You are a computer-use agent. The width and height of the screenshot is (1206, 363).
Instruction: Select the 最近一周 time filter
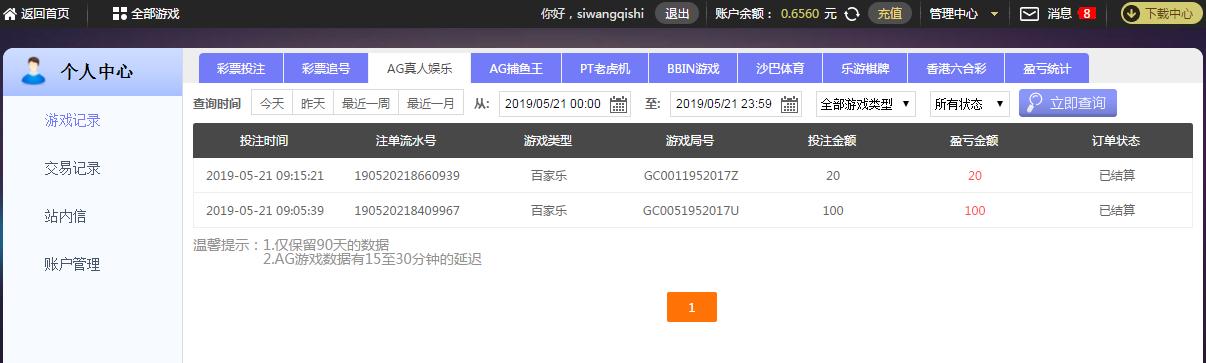pyautogui.click(x=366, y=104)
